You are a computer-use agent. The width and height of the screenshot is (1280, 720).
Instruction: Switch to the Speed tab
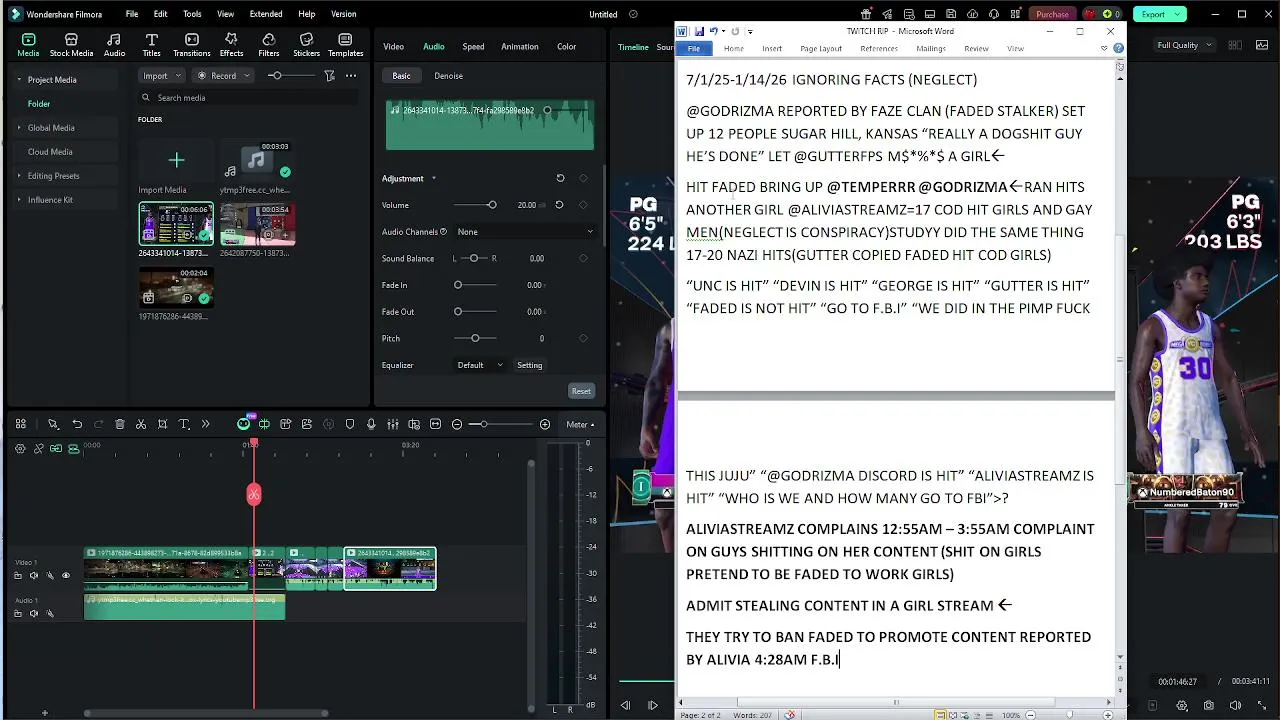[473, 46]
